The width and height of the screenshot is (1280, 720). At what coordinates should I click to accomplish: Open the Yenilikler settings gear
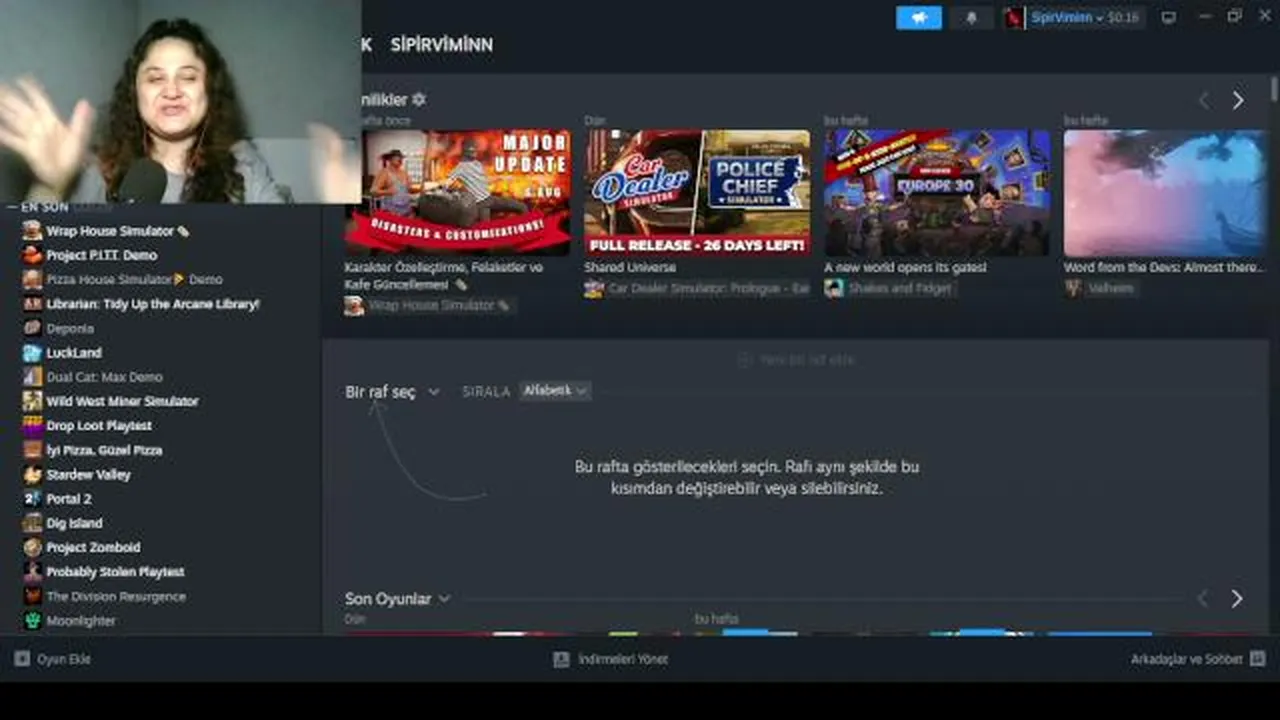click(419, 99)
